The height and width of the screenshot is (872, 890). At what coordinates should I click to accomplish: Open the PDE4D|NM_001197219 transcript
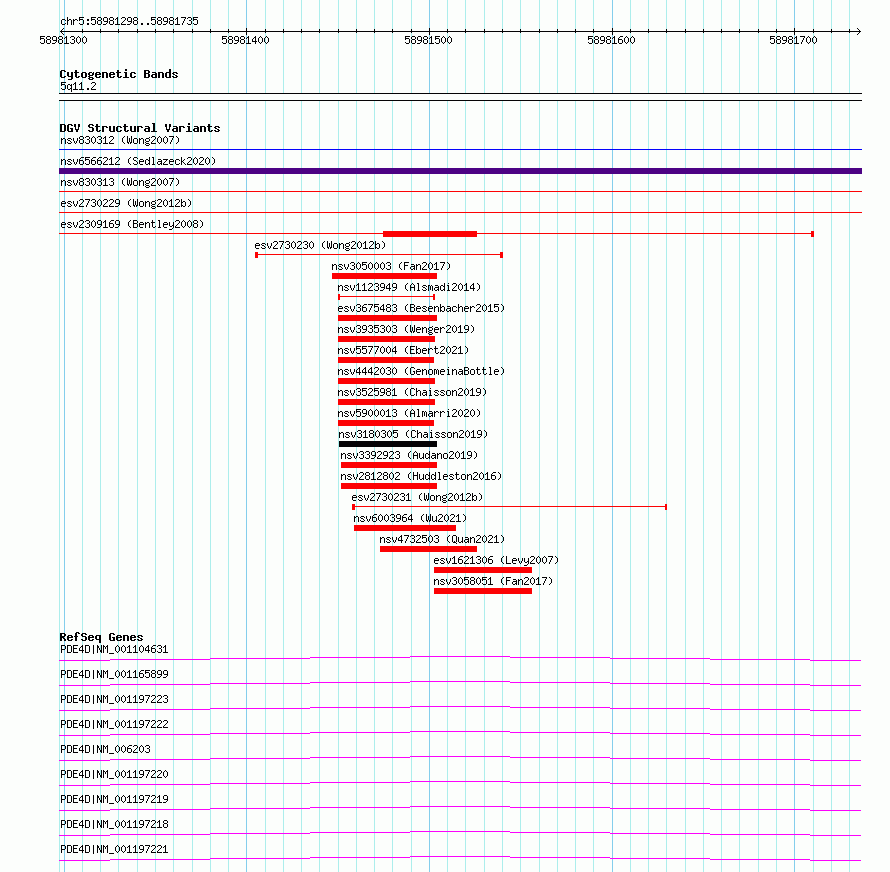point(114,799)
